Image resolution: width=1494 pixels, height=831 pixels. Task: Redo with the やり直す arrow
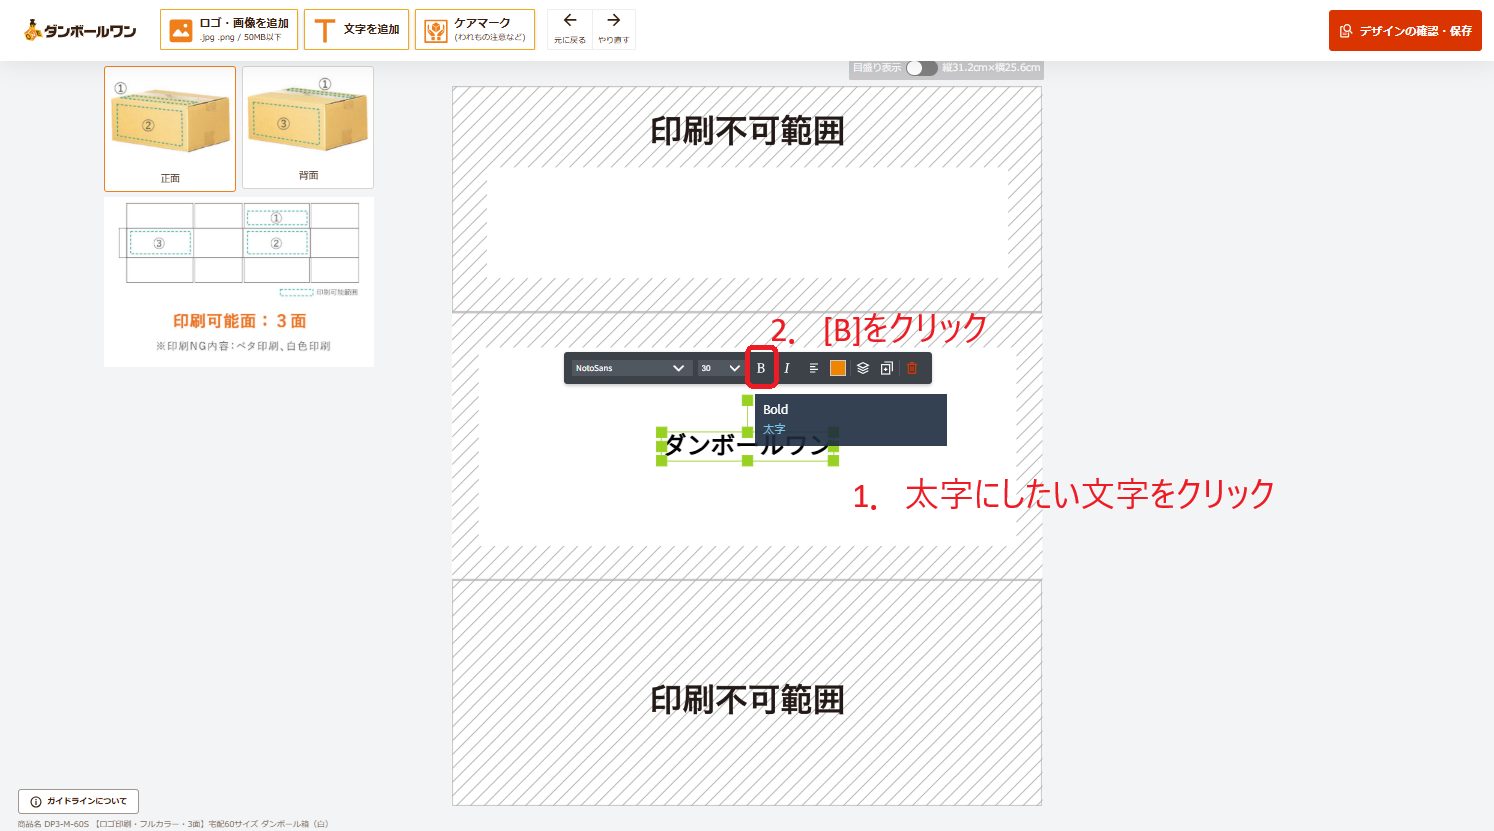click(614, 29)
